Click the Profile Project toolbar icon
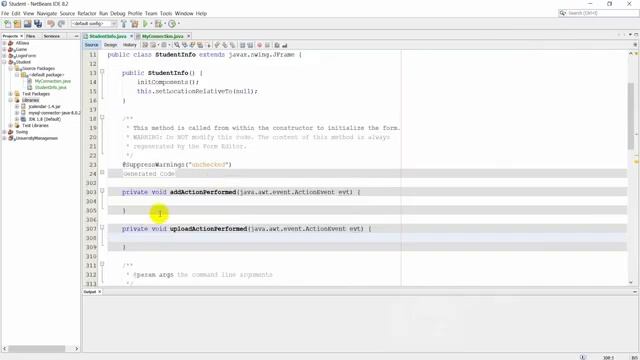The width and height of the screenshot is (640, 360). [172, 24]
